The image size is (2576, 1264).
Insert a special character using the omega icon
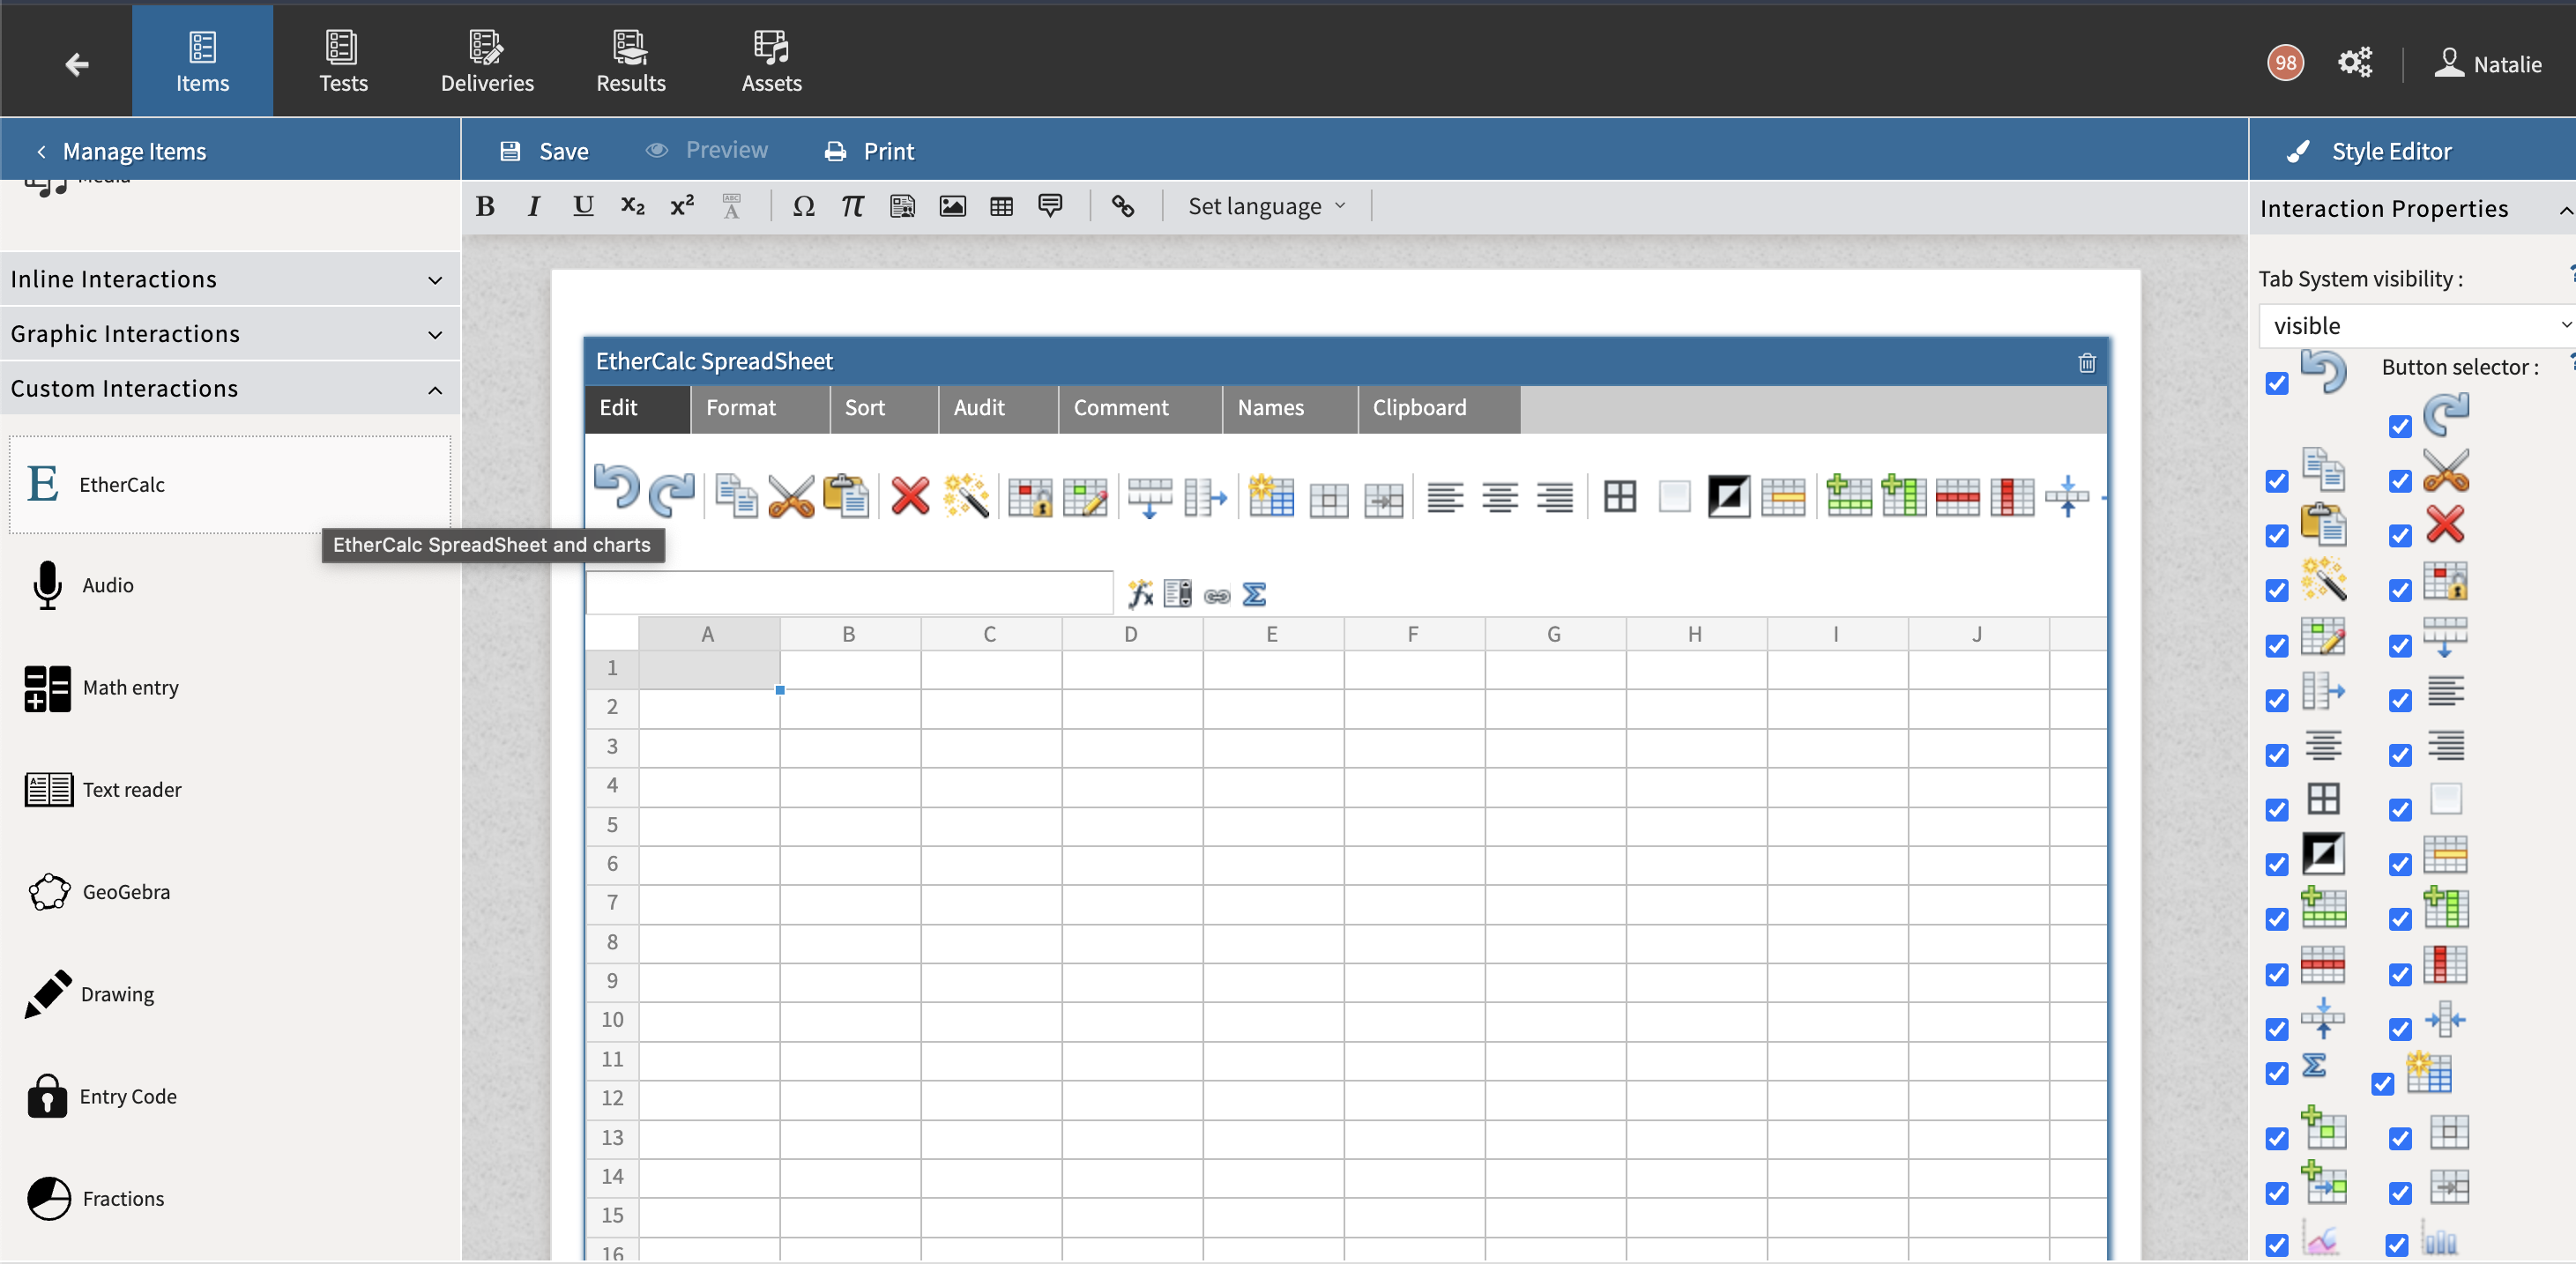tap(803, 206)
